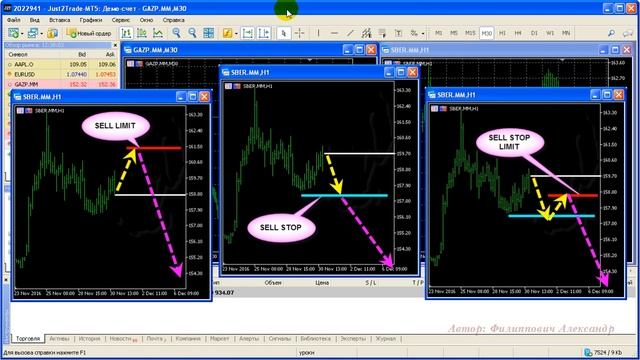Image resolution: width=640 pixels, height=360 pixels.
Task: Toggle chart auto scroll icon
Action: (x=247, y=33)
